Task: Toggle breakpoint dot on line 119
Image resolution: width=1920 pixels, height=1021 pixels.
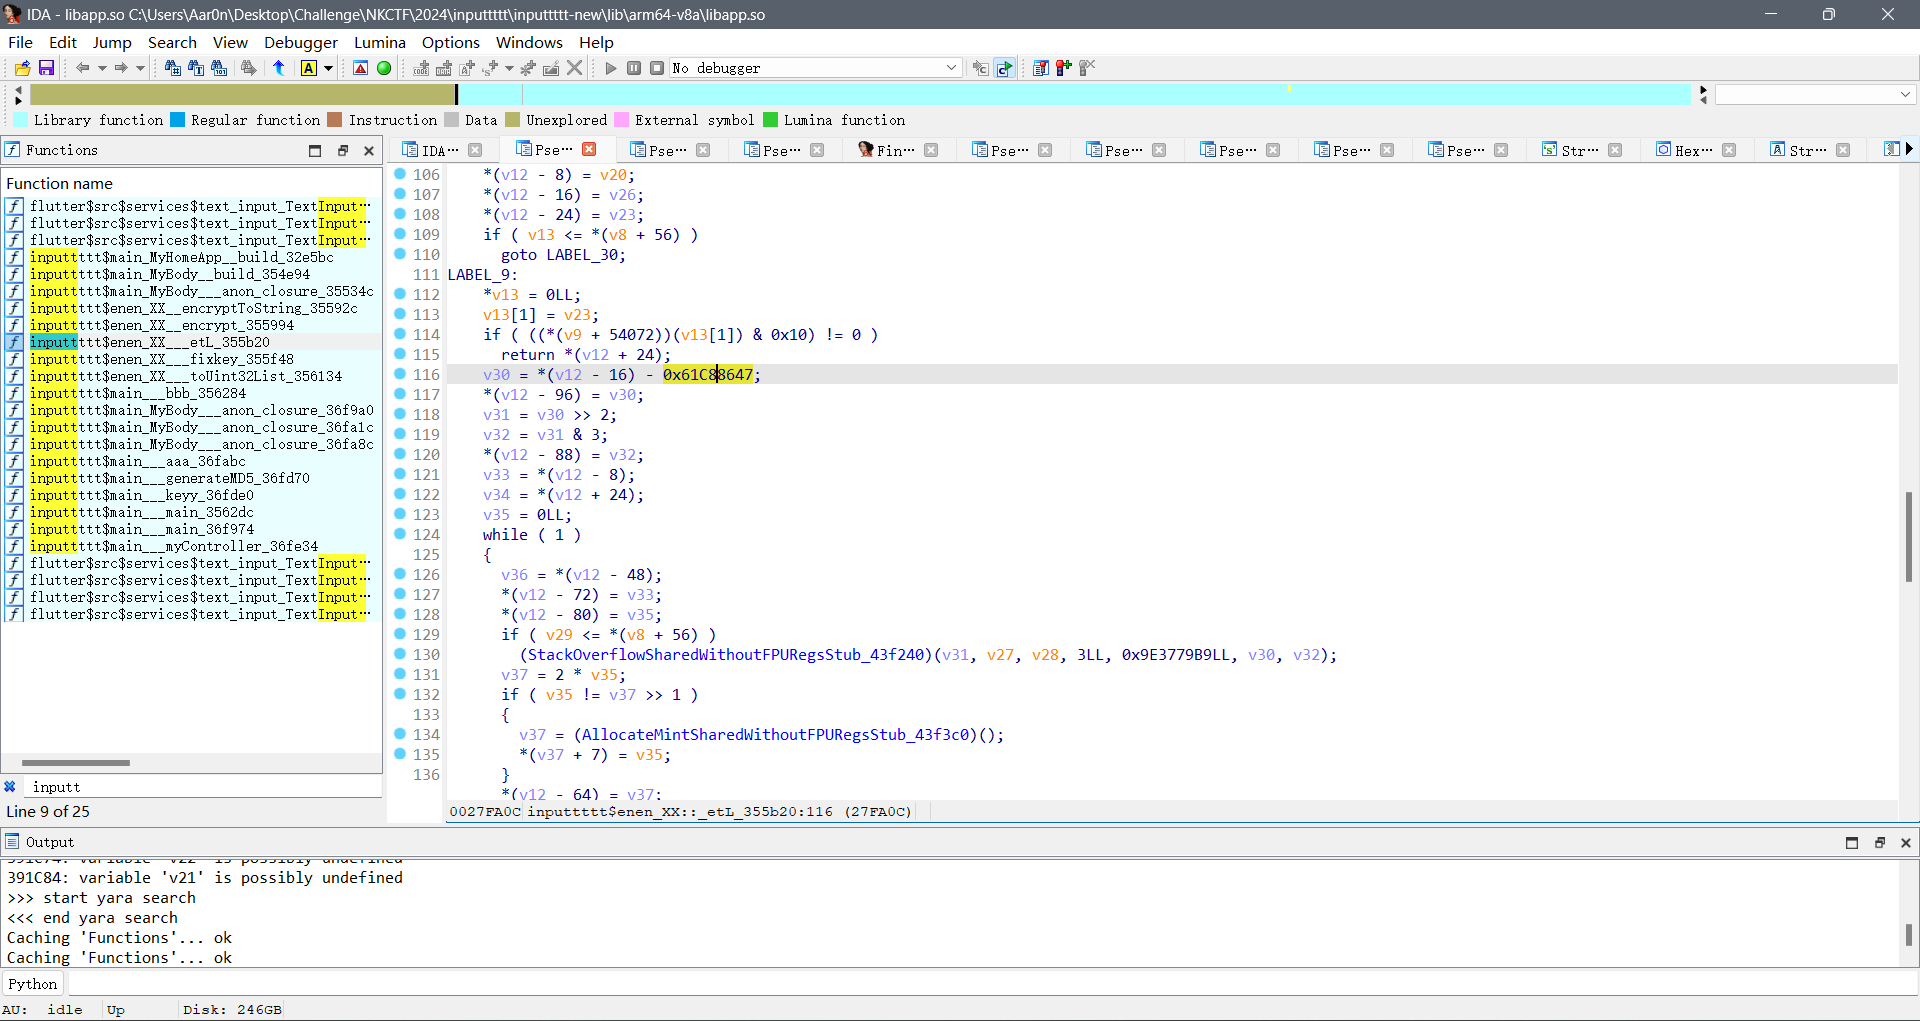Action: (400, 434)
